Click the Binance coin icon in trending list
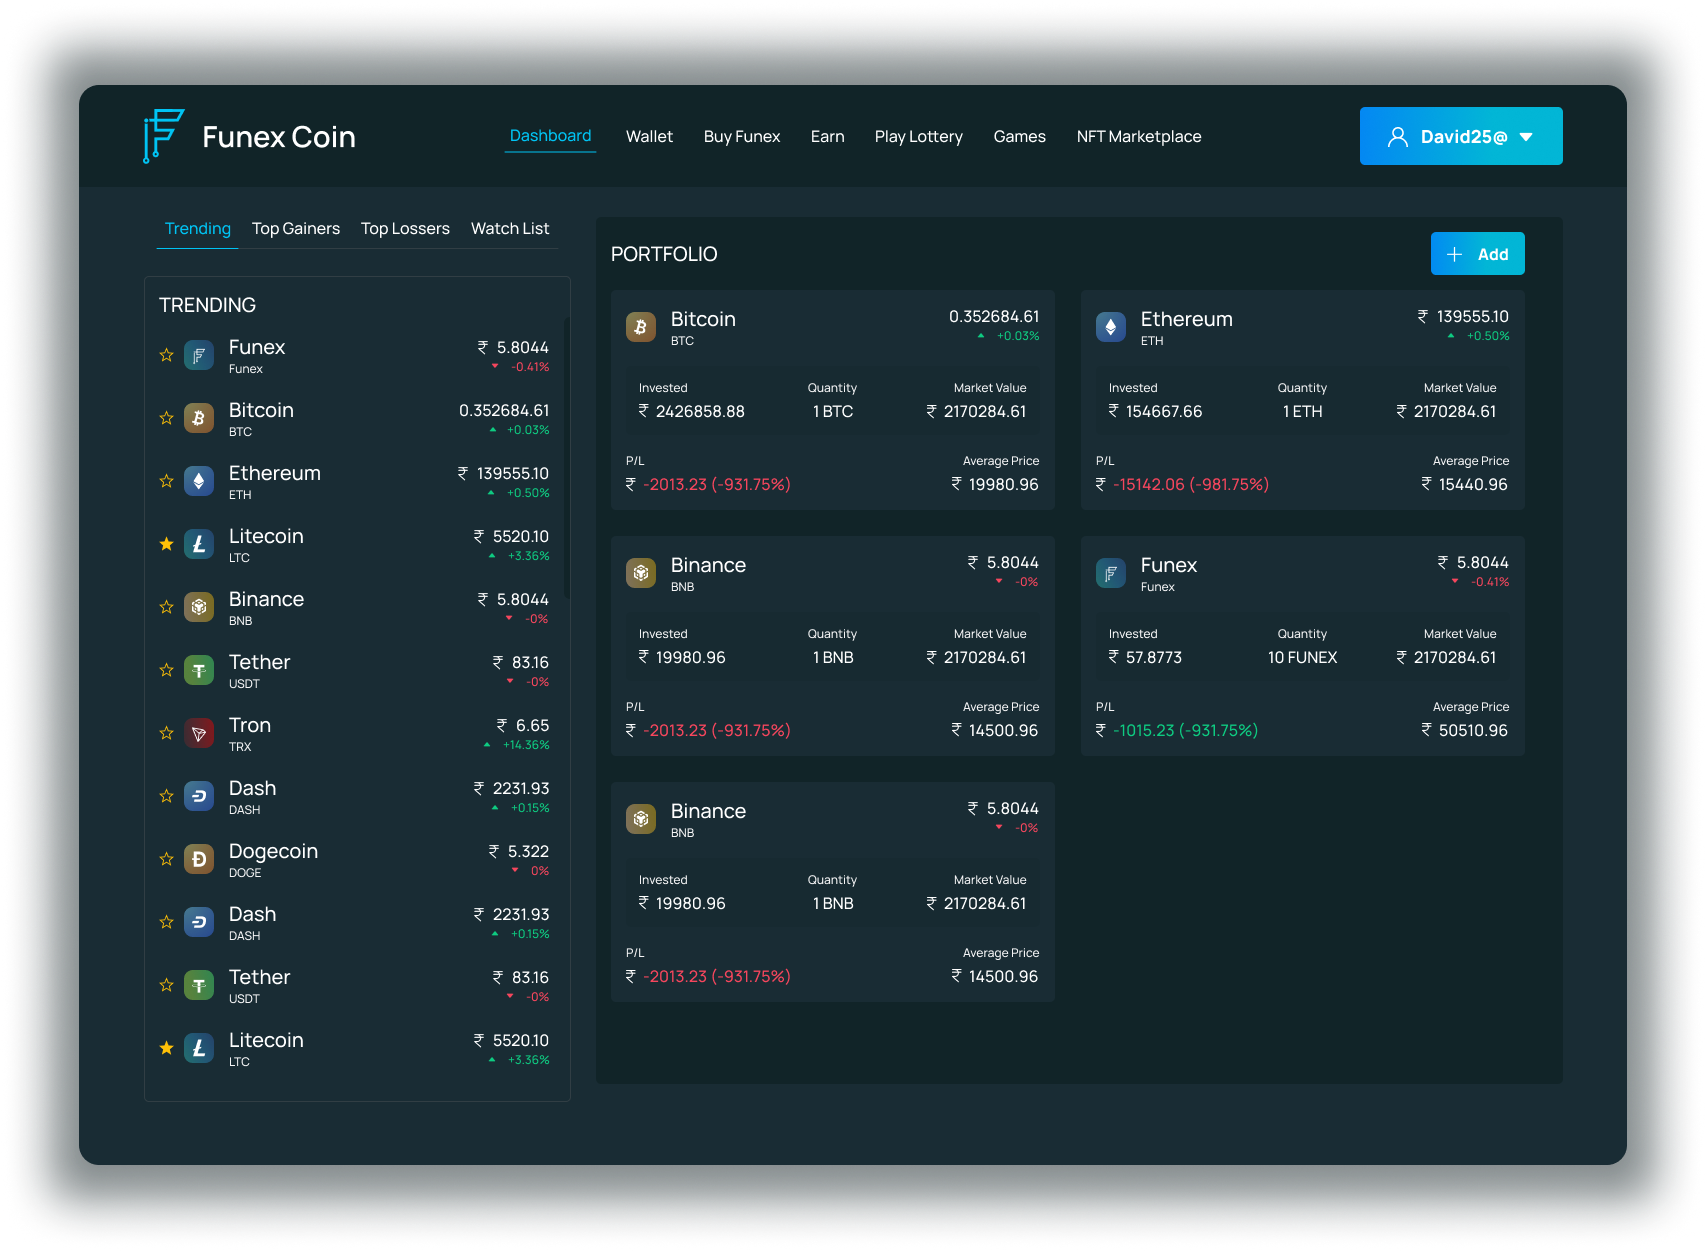This screenshot has width=1706, height=1251. 199,607
